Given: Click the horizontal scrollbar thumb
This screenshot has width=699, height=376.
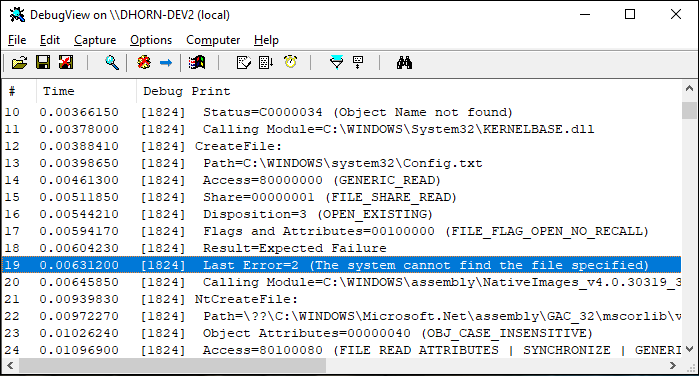Looking at the screenshot, I should pyautogui.click(x=172, y=366).
